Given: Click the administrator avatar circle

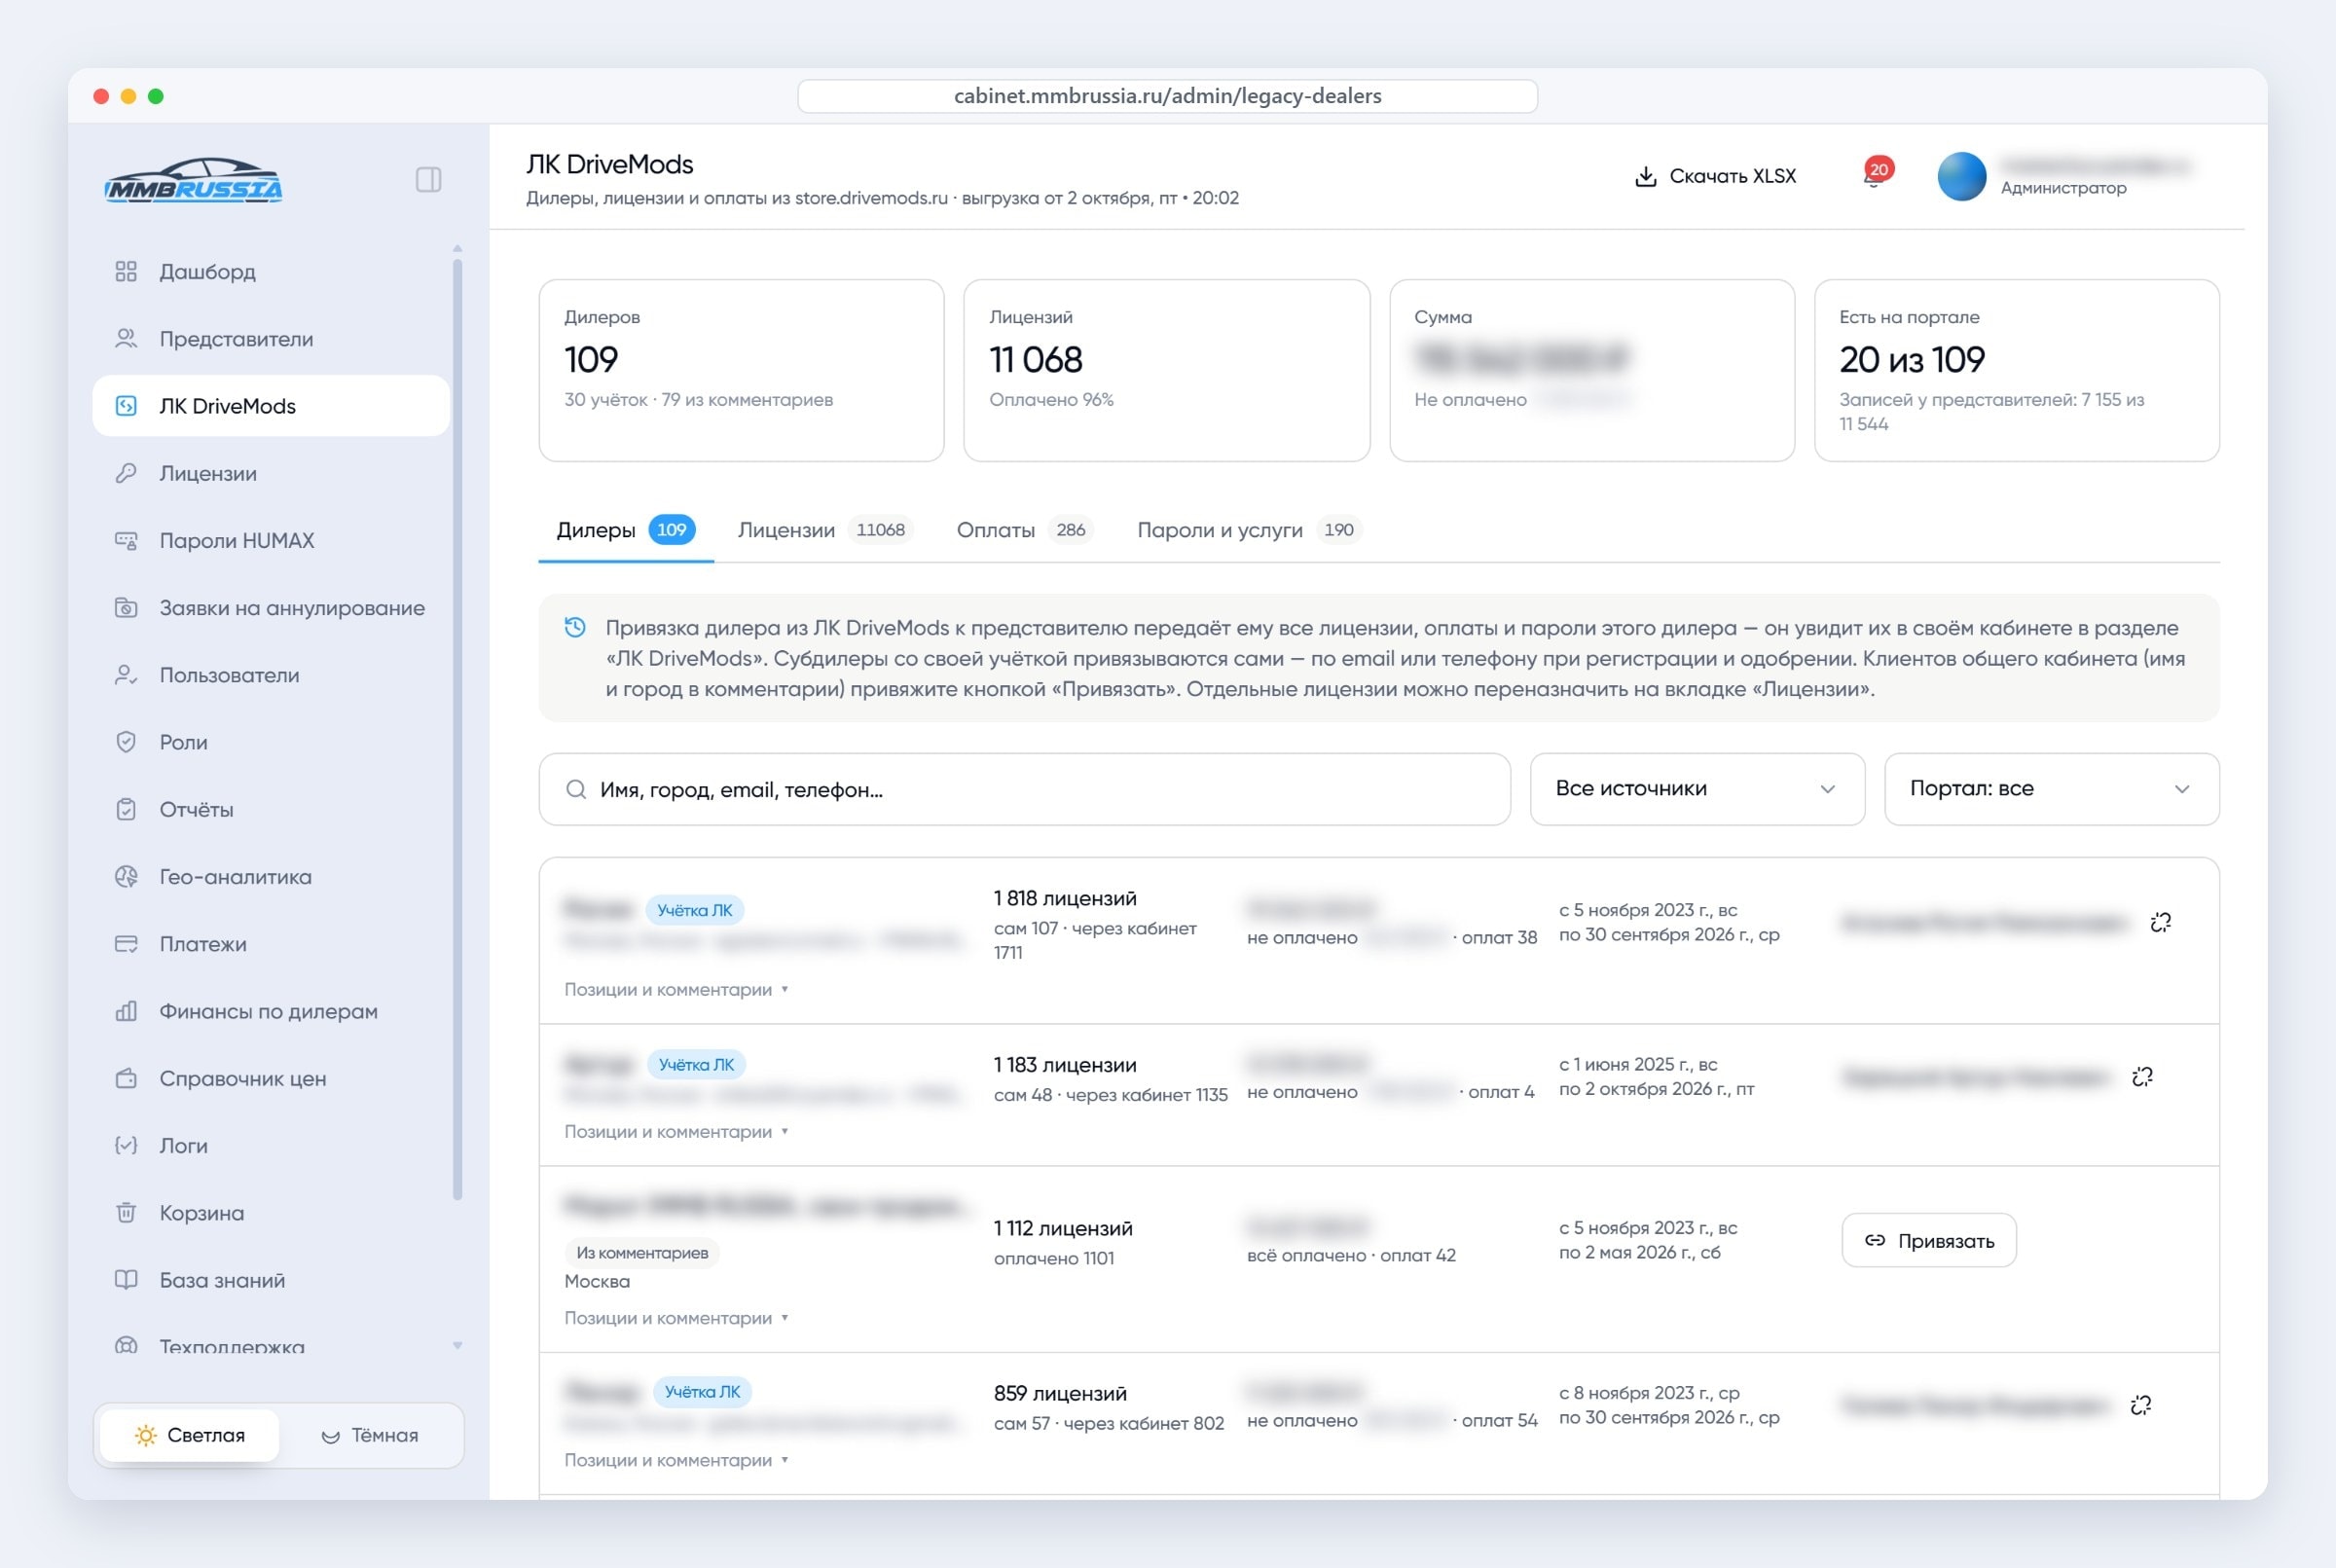Looking at the screenshot, I should tap(1961, 176).
